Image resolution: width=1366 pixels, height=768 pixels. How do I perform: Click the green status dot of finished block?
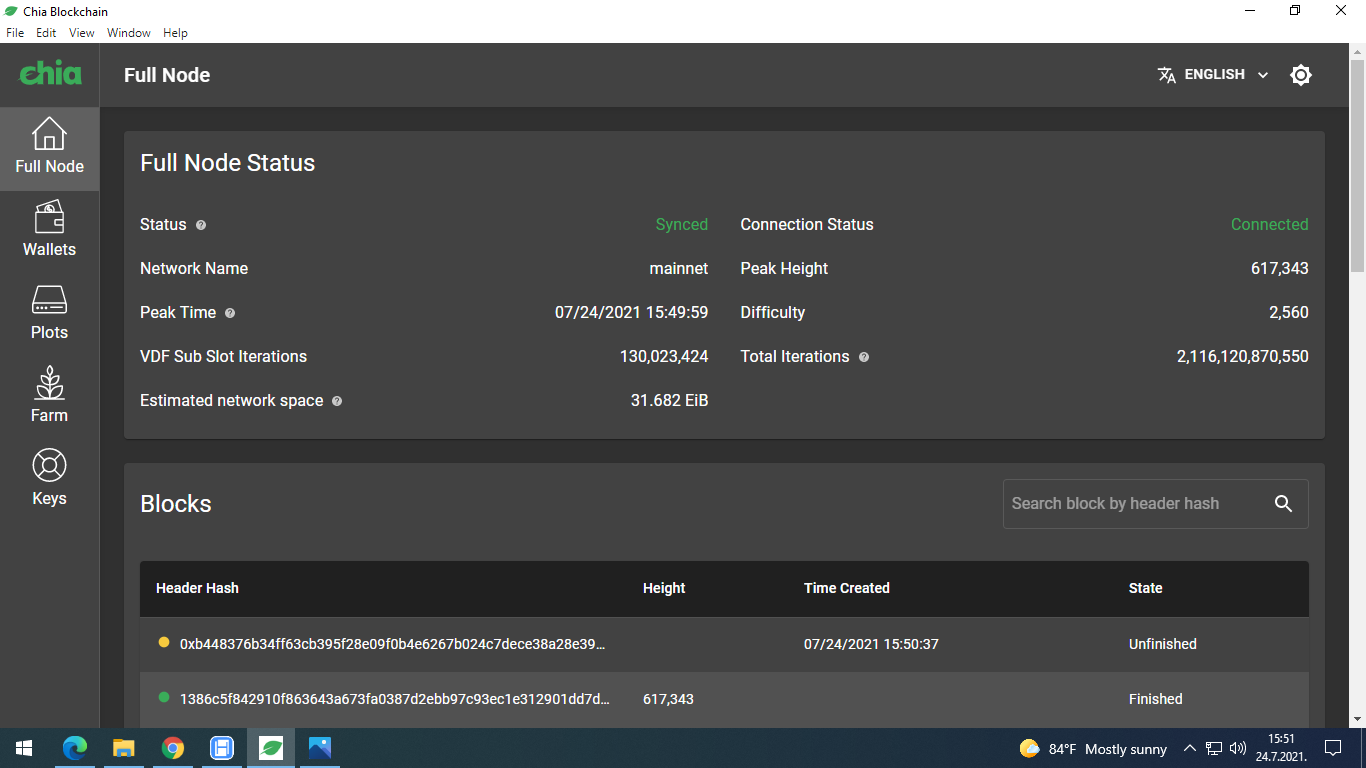click(x=164, y=697)
